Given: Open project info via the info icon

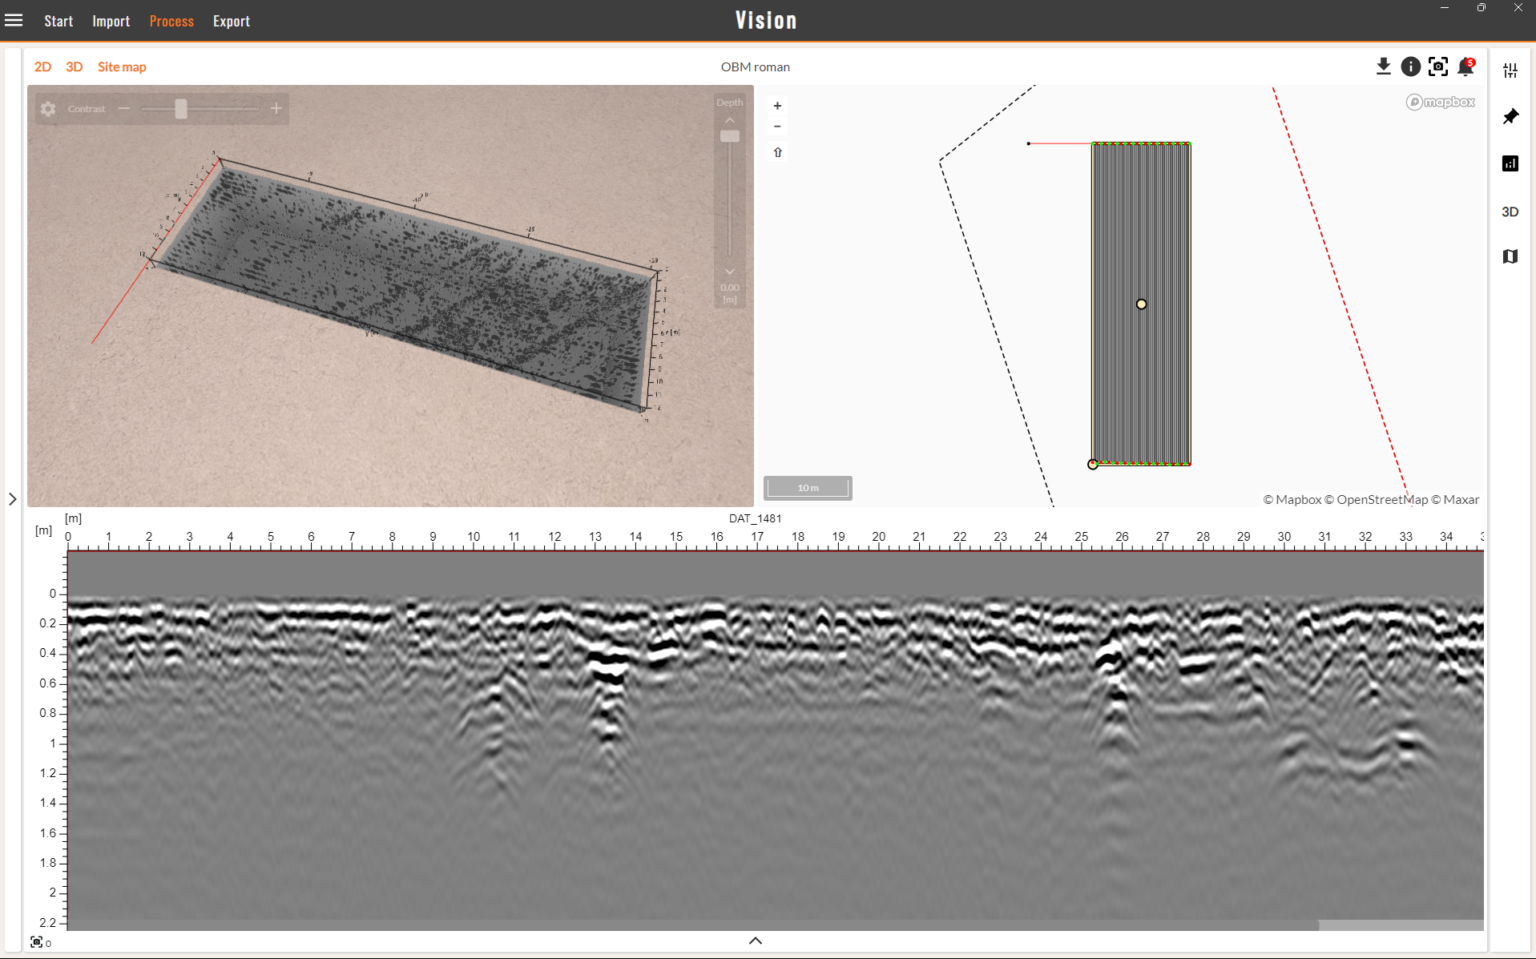Looking at the screenshot, I should point(1411,66).
